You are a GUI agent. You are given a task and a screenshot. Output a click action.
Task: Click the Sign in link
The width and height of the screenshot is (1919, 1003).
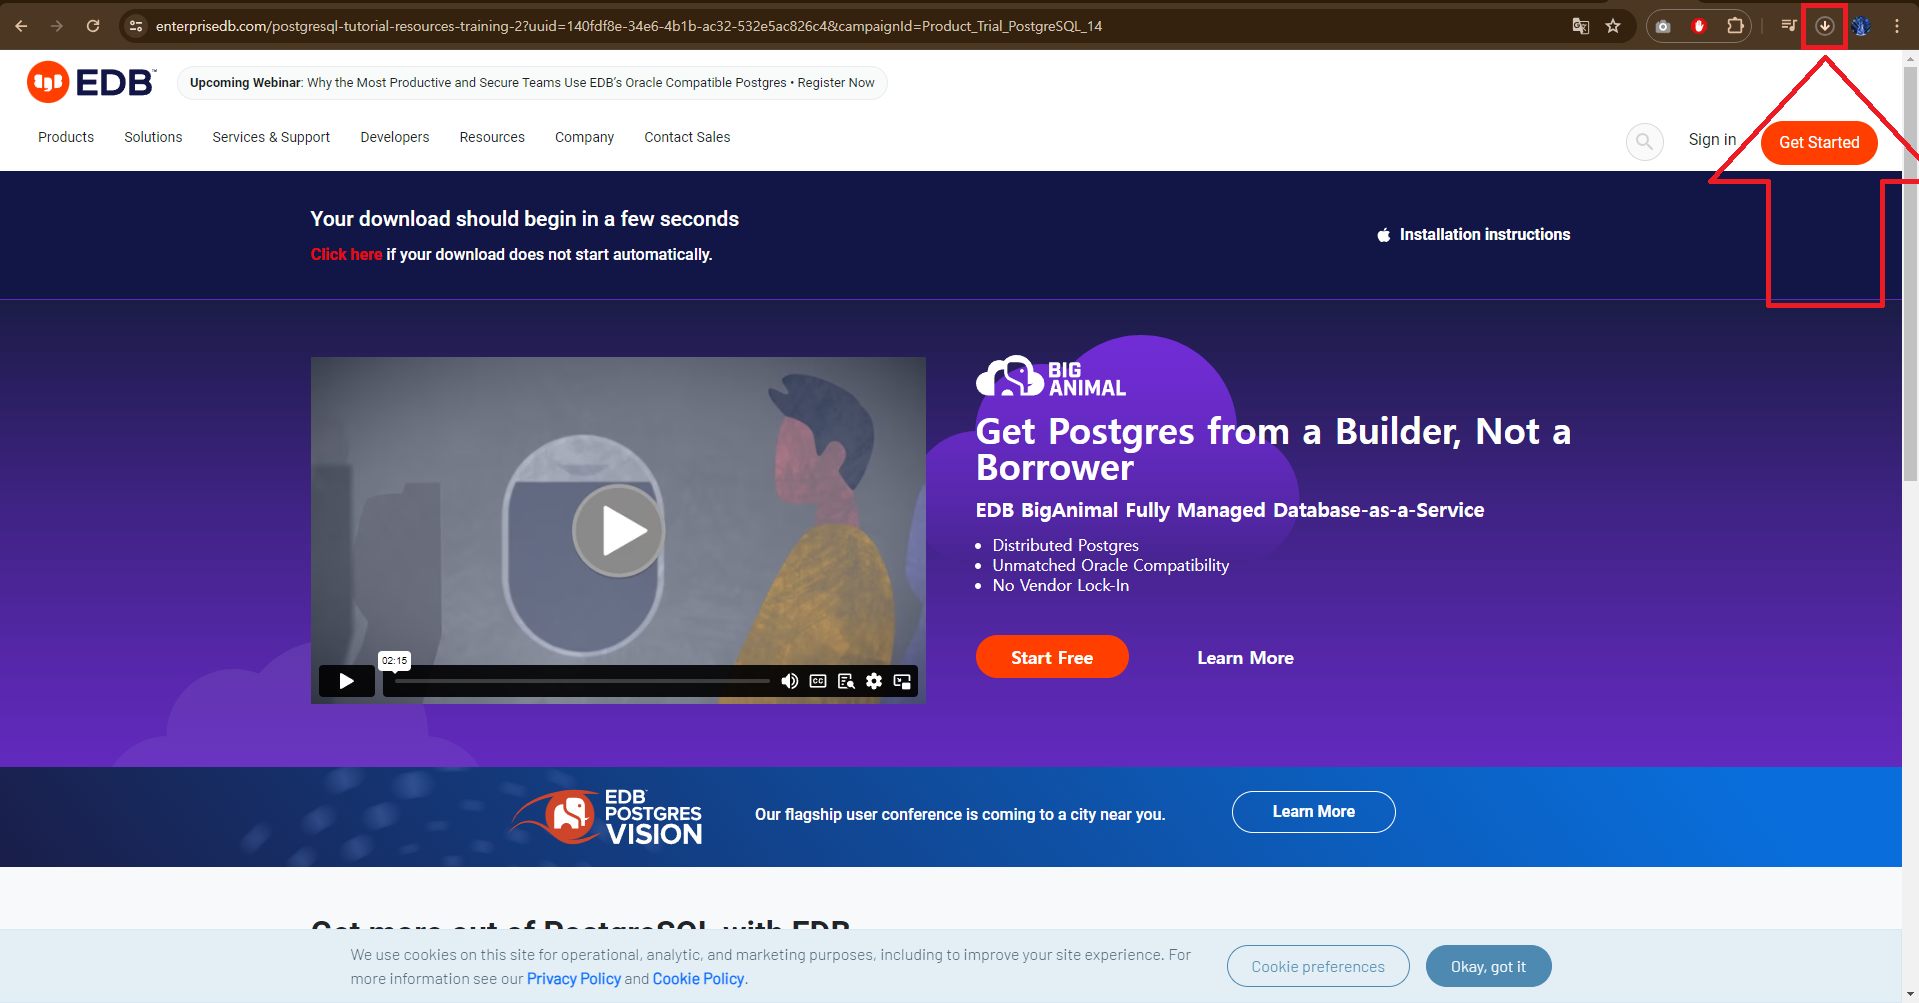click(1712, 140)
